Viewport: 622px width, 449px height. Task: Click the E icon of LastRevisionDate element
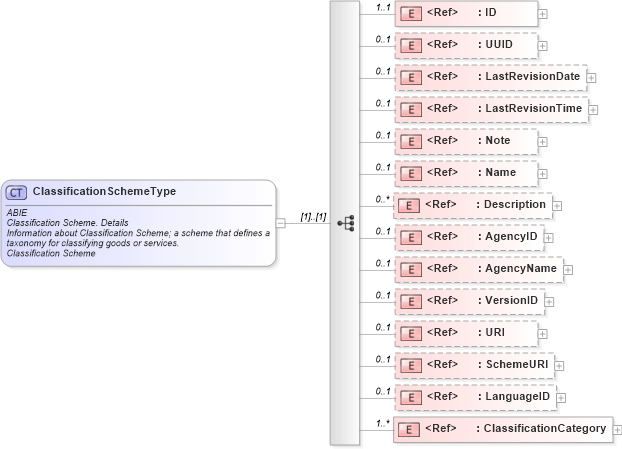point(411,78)
